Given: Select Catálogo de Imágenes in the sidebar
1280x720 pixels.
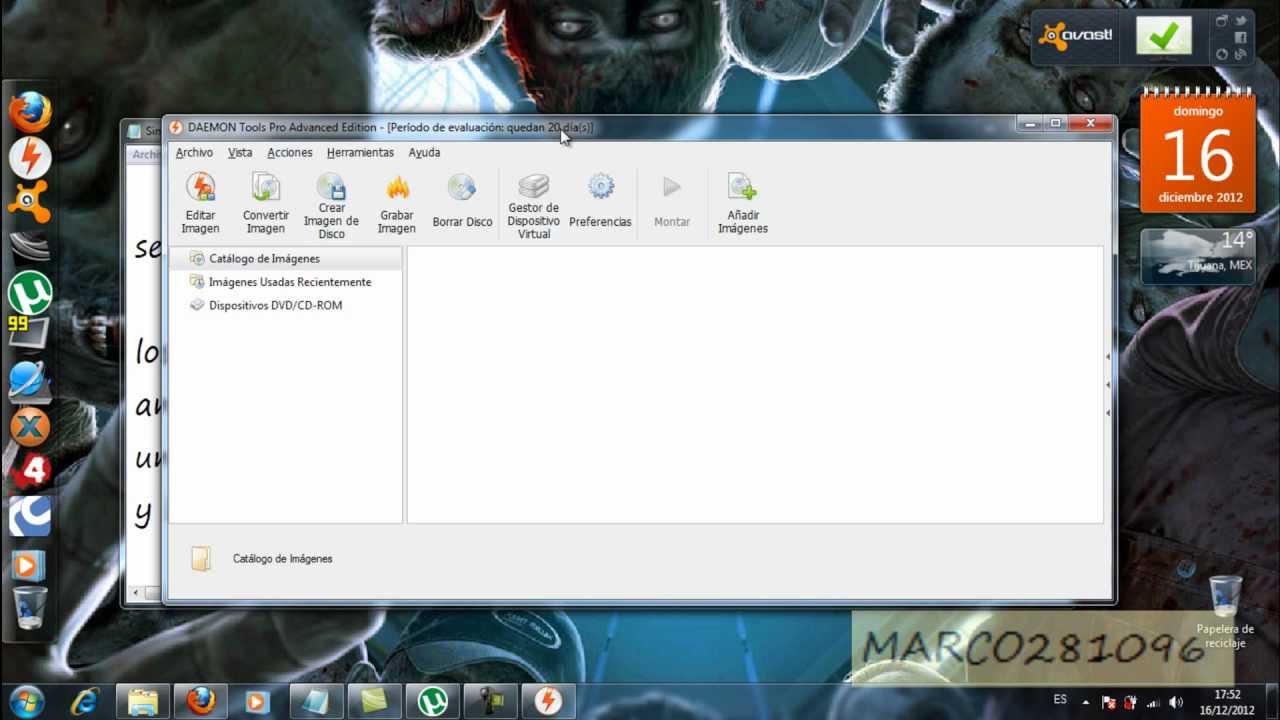Looking at the screenshot, I should click(x=264, y=258).
